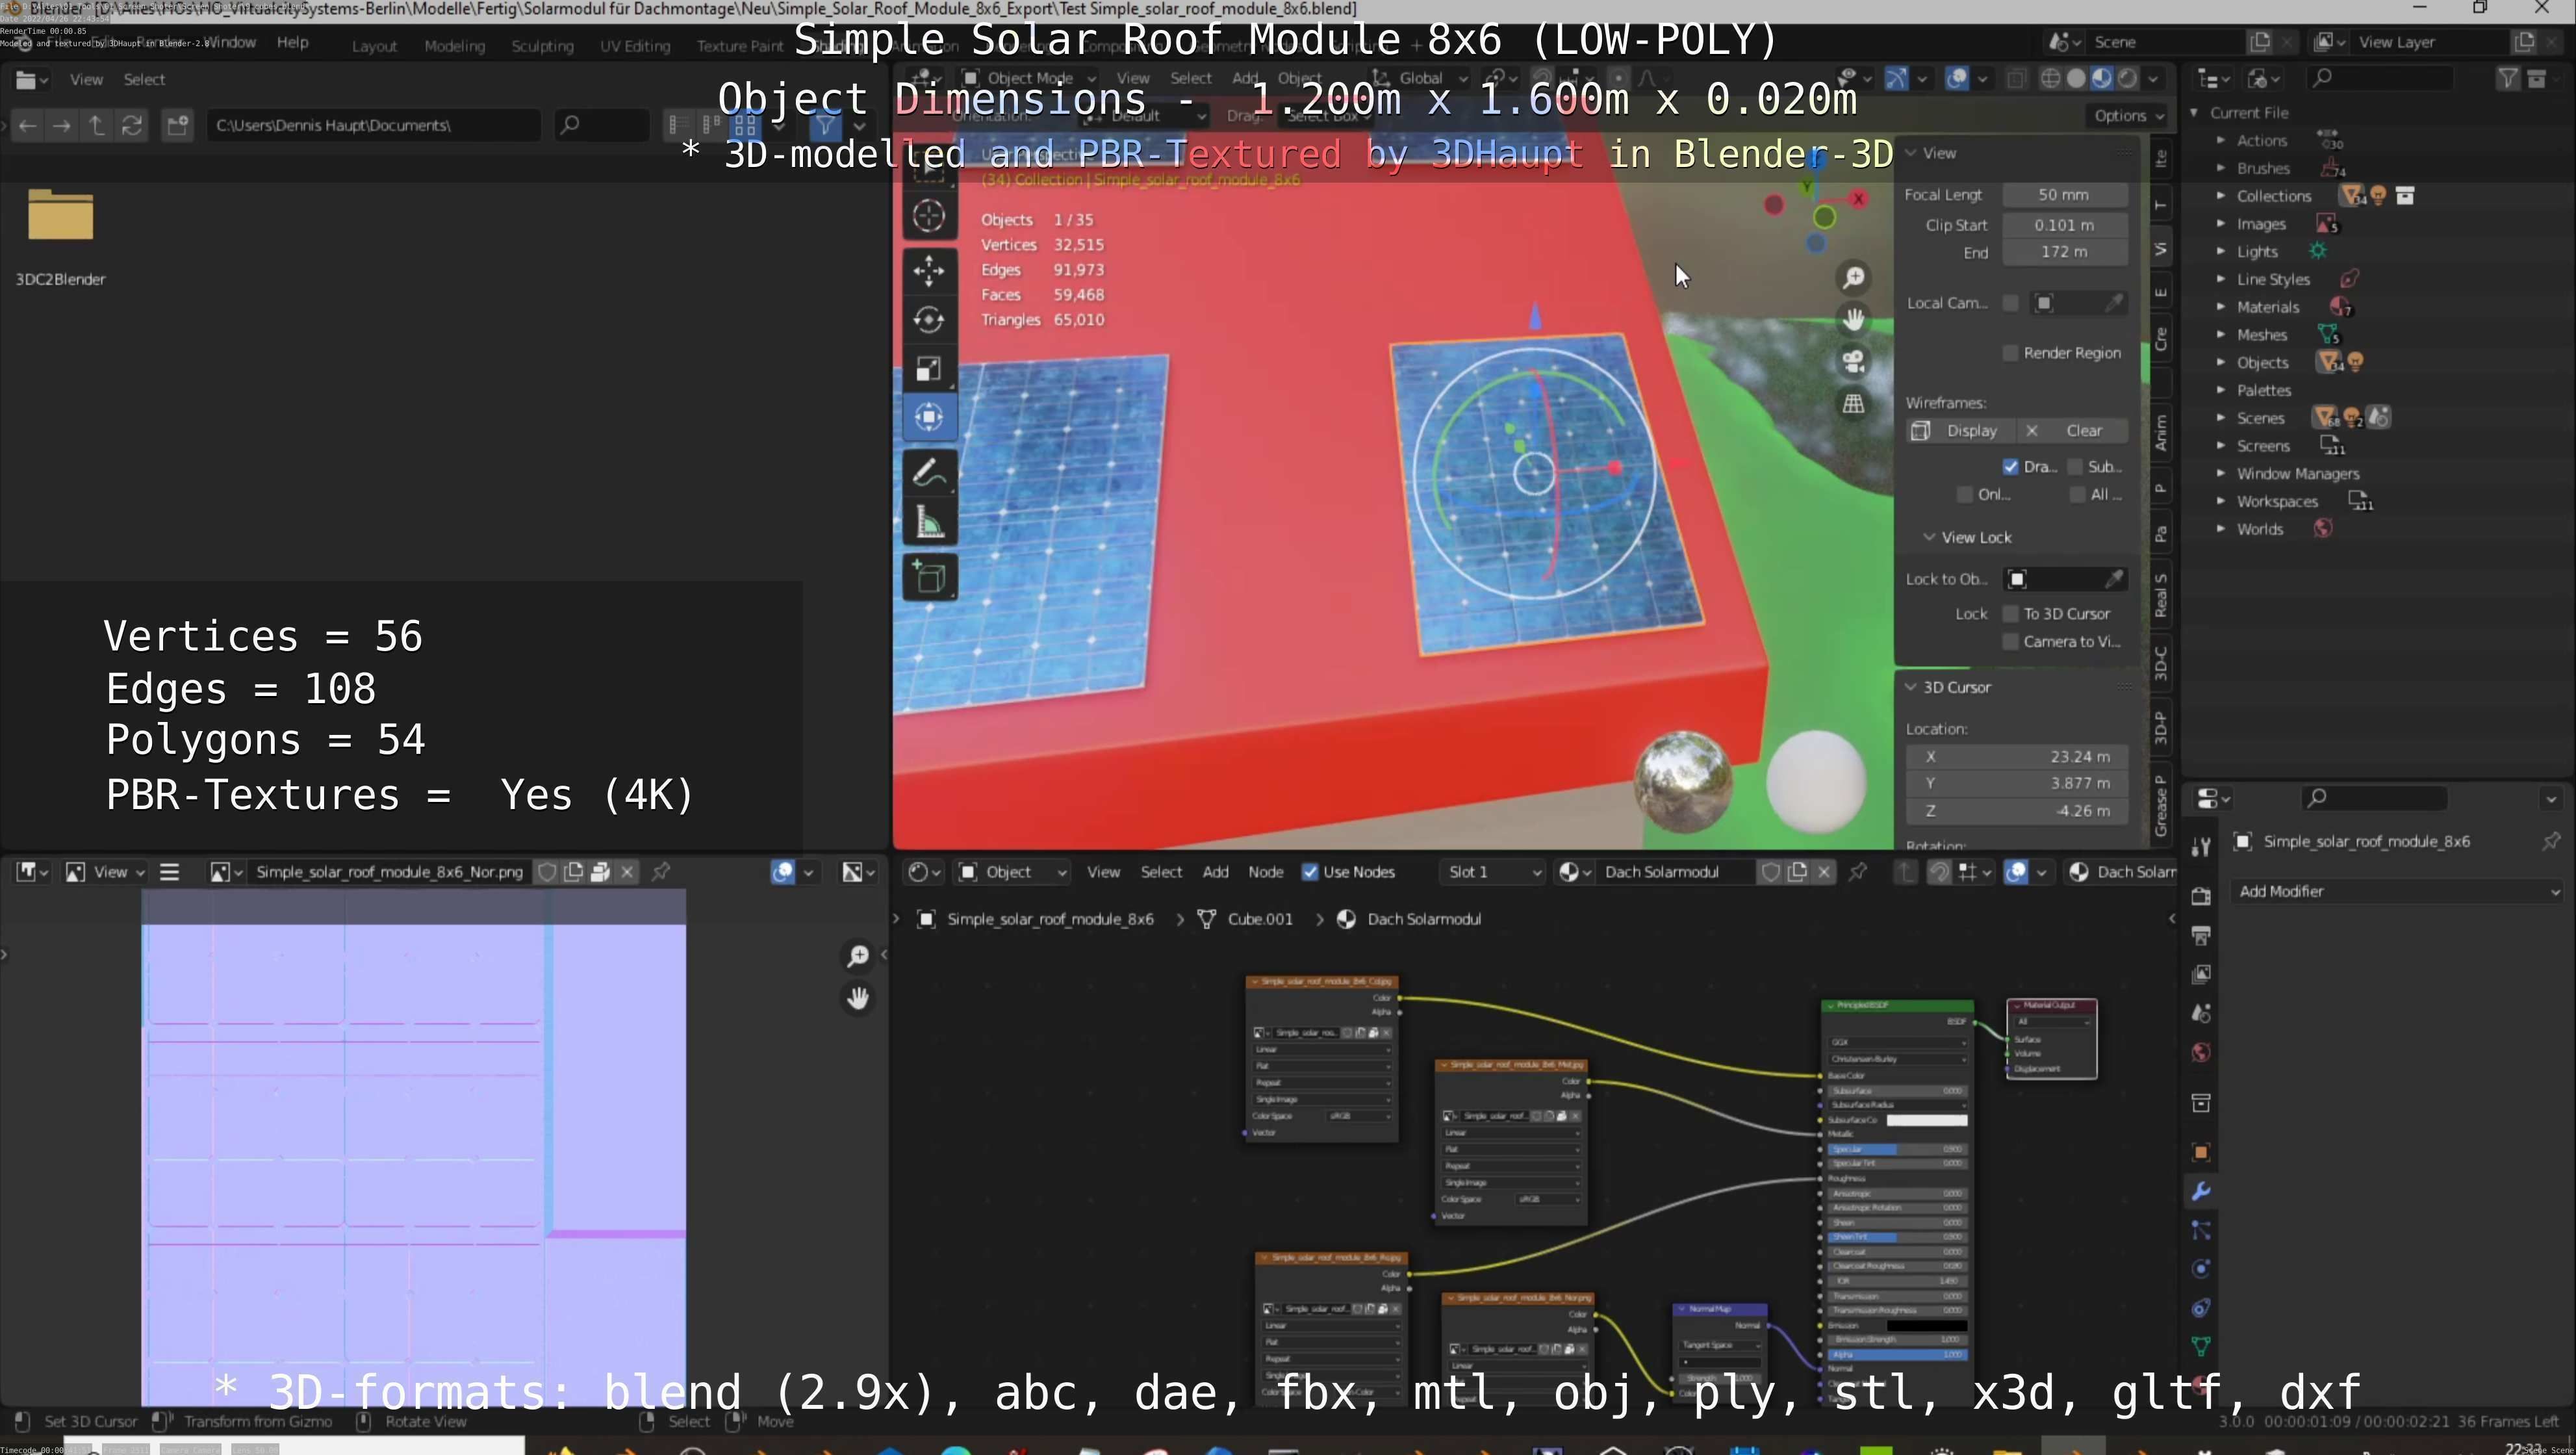Select the Transform tool in viewport toolbar
This screenshot has width=2576, height=1455.
point(929,417)
